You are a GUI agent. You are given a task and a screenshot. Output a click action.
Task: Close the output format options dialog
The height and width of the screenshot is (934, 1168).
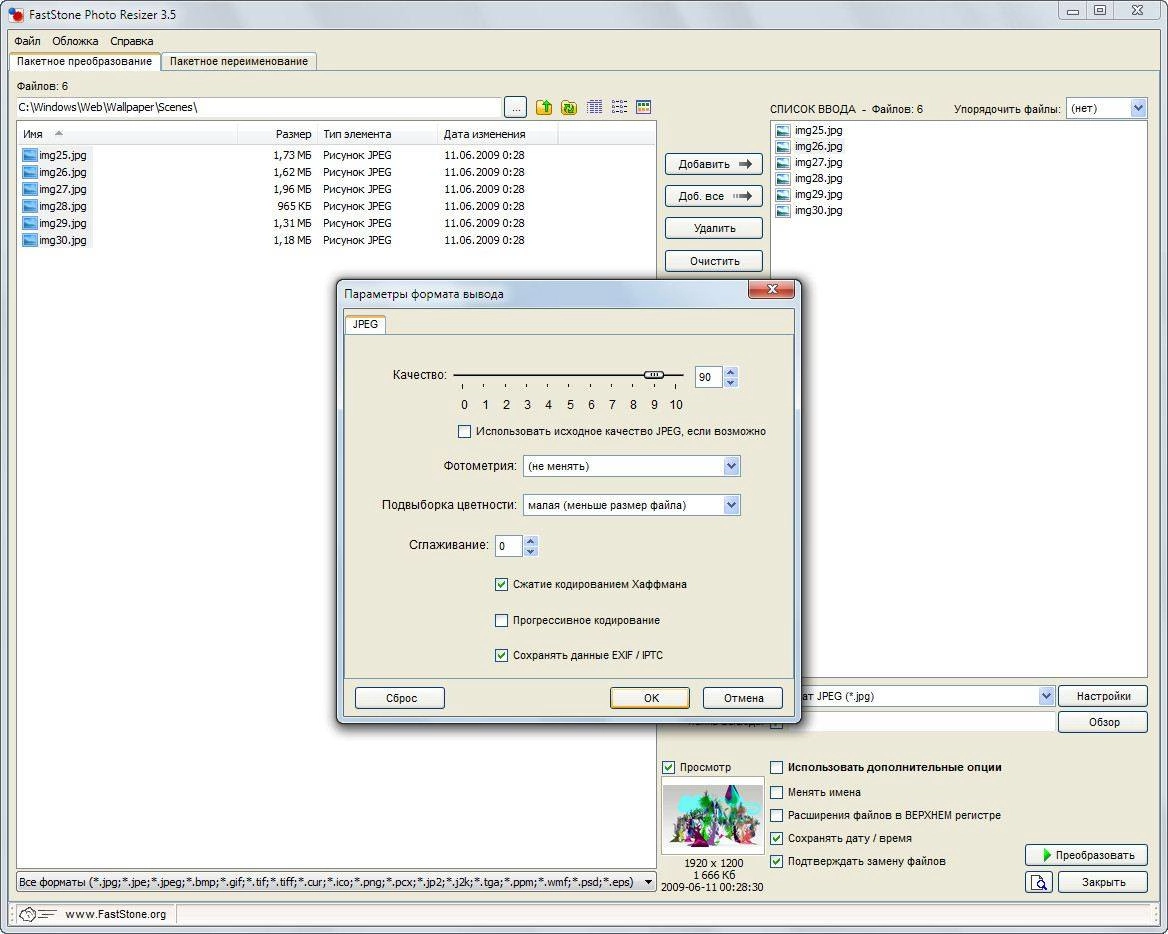coord(772,289)
